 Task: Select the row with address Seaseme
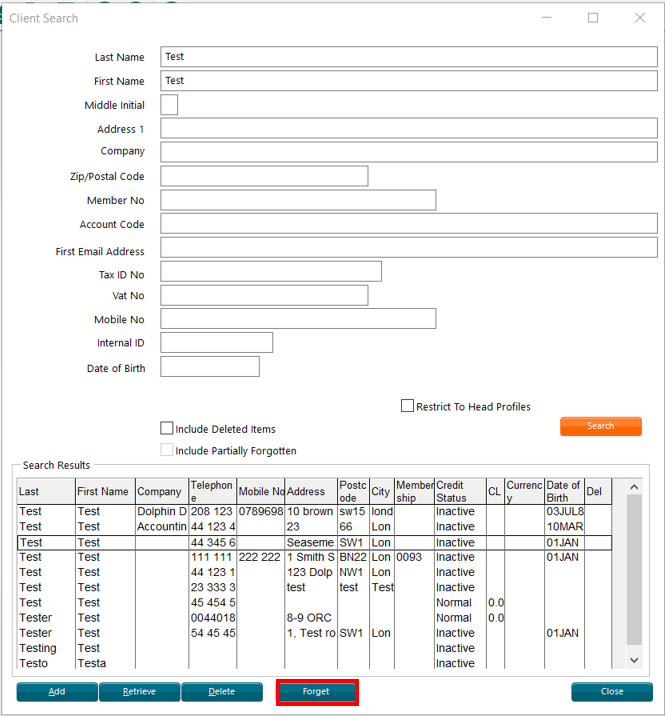click(314, 542)
